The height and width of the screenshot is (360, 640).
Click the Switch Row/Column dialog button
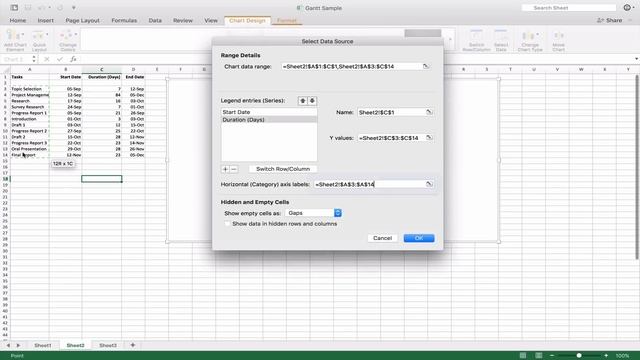pos(283,169)
